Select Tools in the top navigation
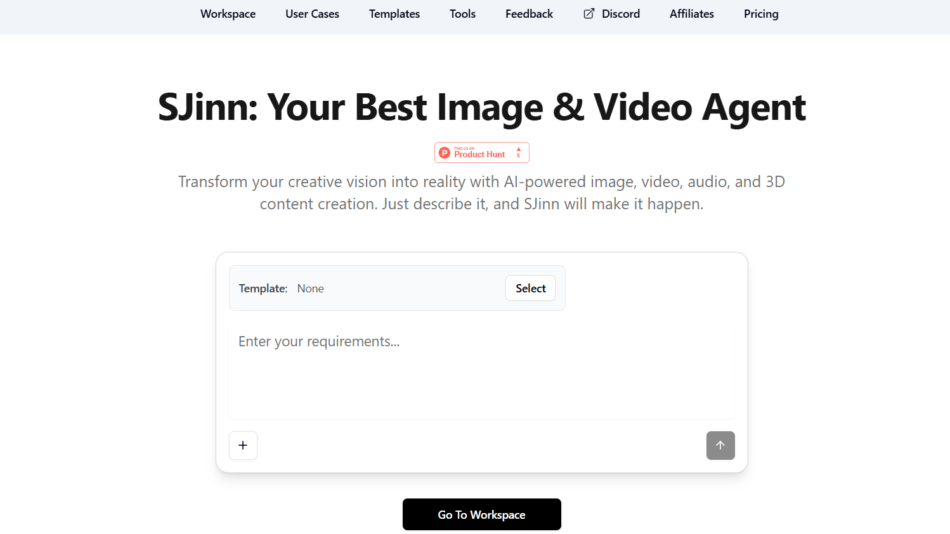 (462, 14)
